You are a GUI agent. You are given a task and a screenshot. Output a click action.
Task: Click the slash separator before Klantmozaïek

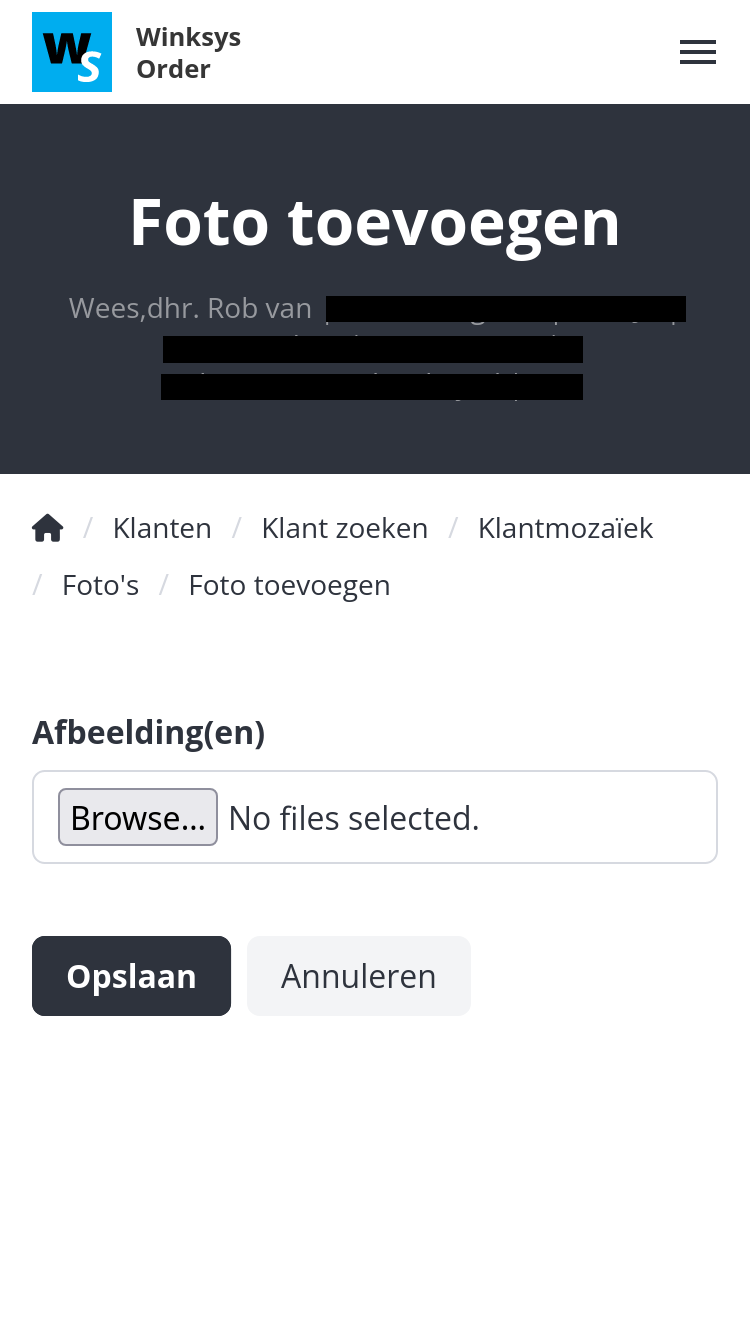click(453, 528)
